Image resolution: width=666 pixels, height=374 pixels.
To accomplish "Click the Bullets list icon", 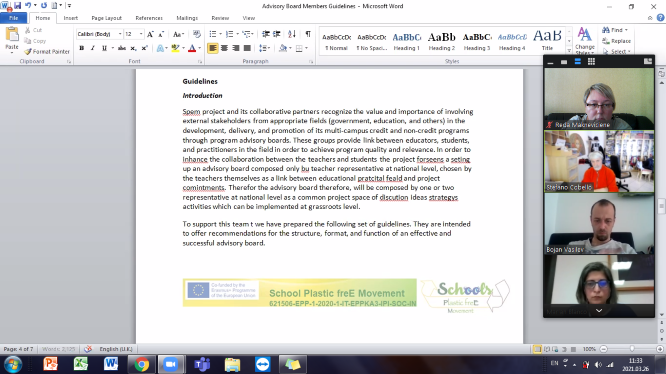I will (x=213, y=34).
